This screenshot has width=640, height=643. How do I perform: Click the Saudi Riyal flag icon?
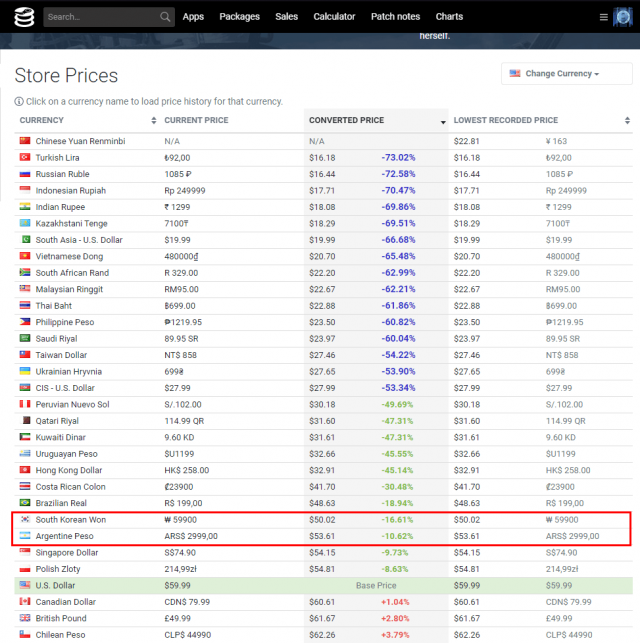25,338
